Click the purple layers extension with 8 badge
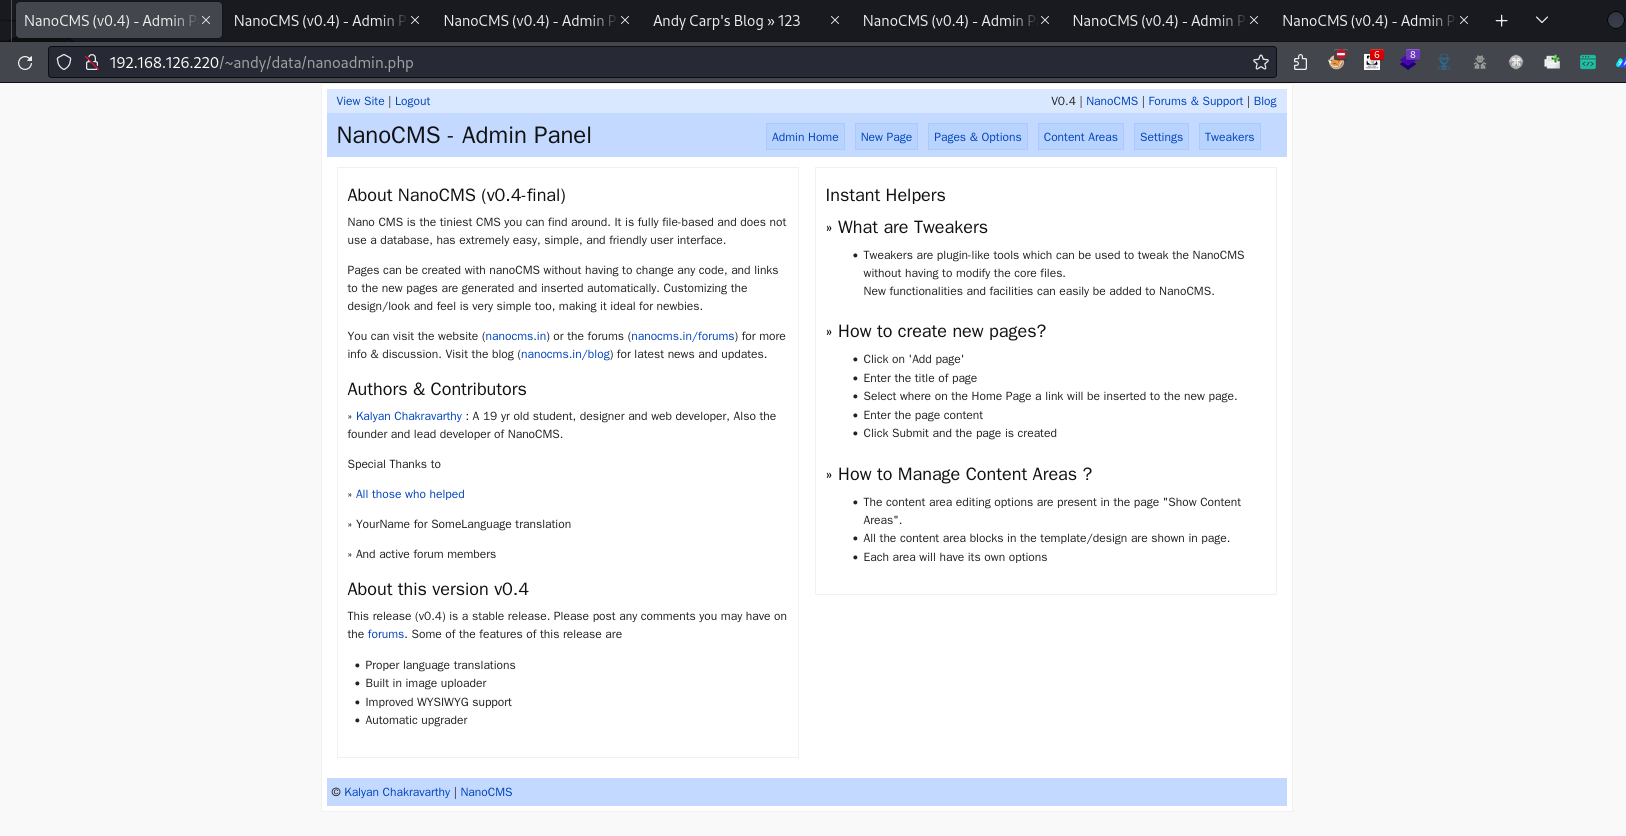This screenshot has width=1626, height=836. pyautogui.click(x=1409, y=61)
